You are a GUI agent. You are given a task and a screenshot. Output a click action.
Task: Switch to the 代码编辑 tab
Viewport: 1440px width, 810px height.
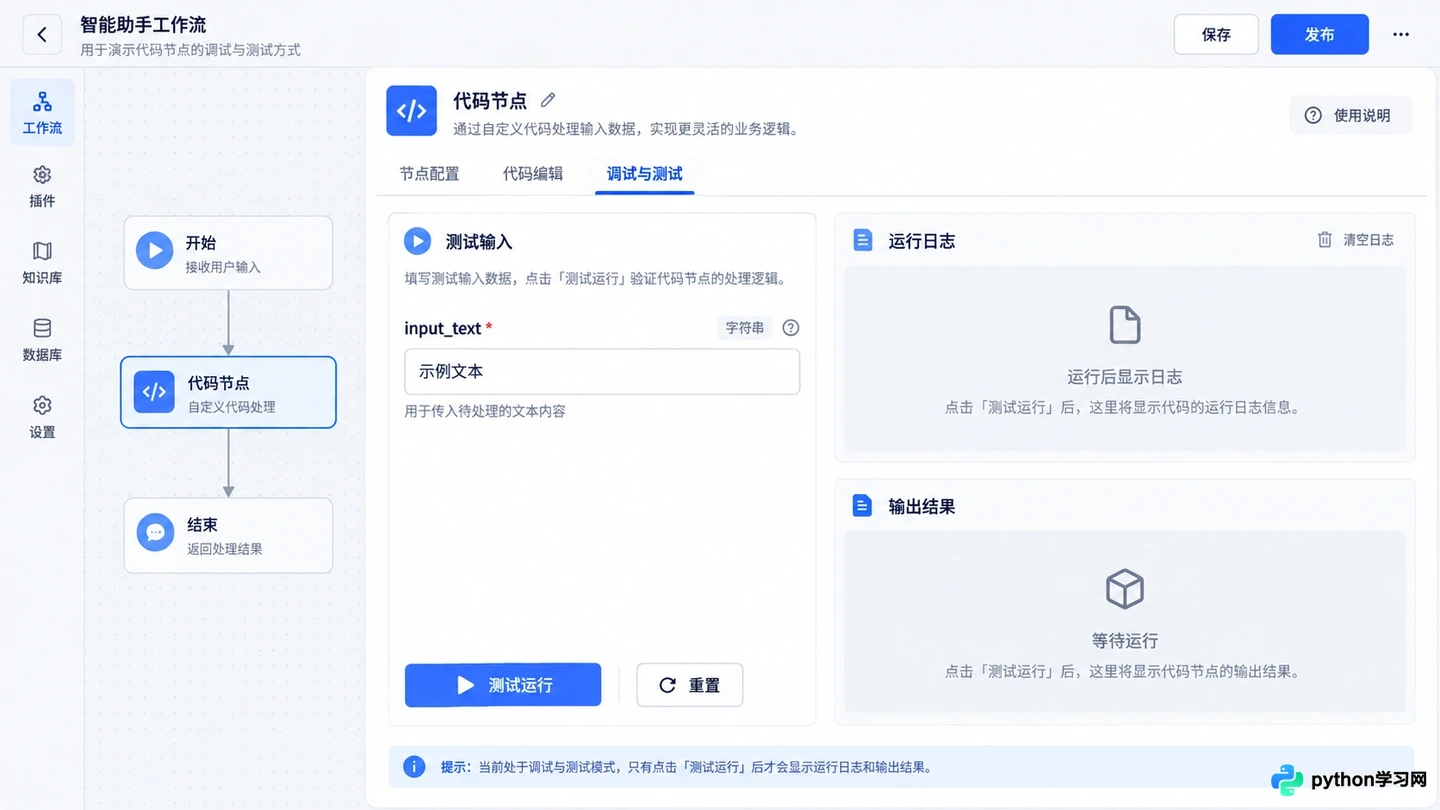click(533, 174)
